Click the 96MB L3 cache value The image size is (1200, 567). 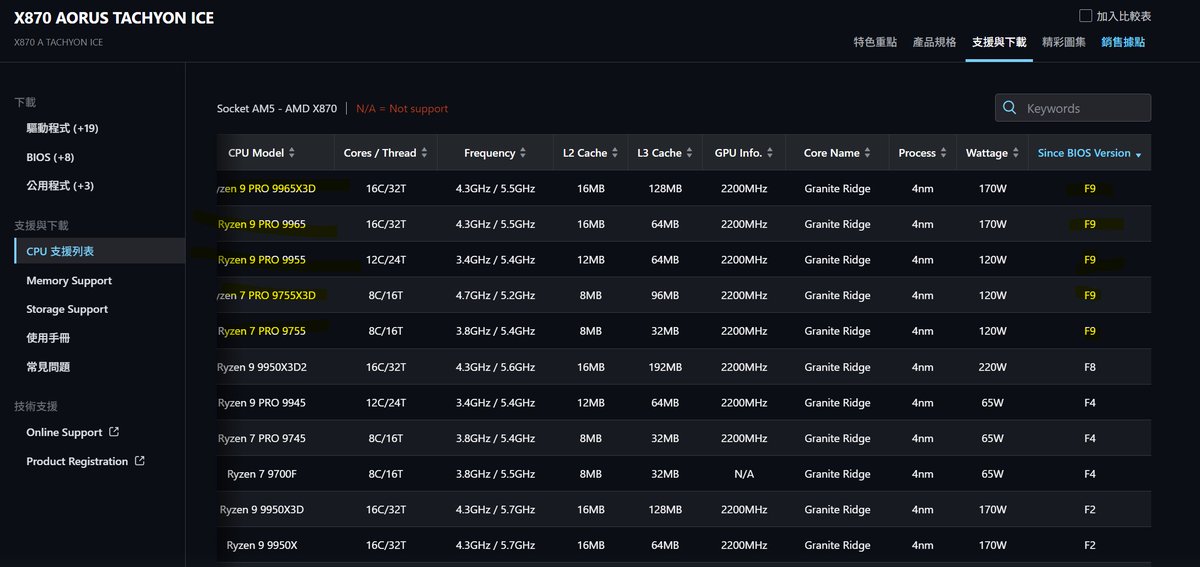pos(665,295)
